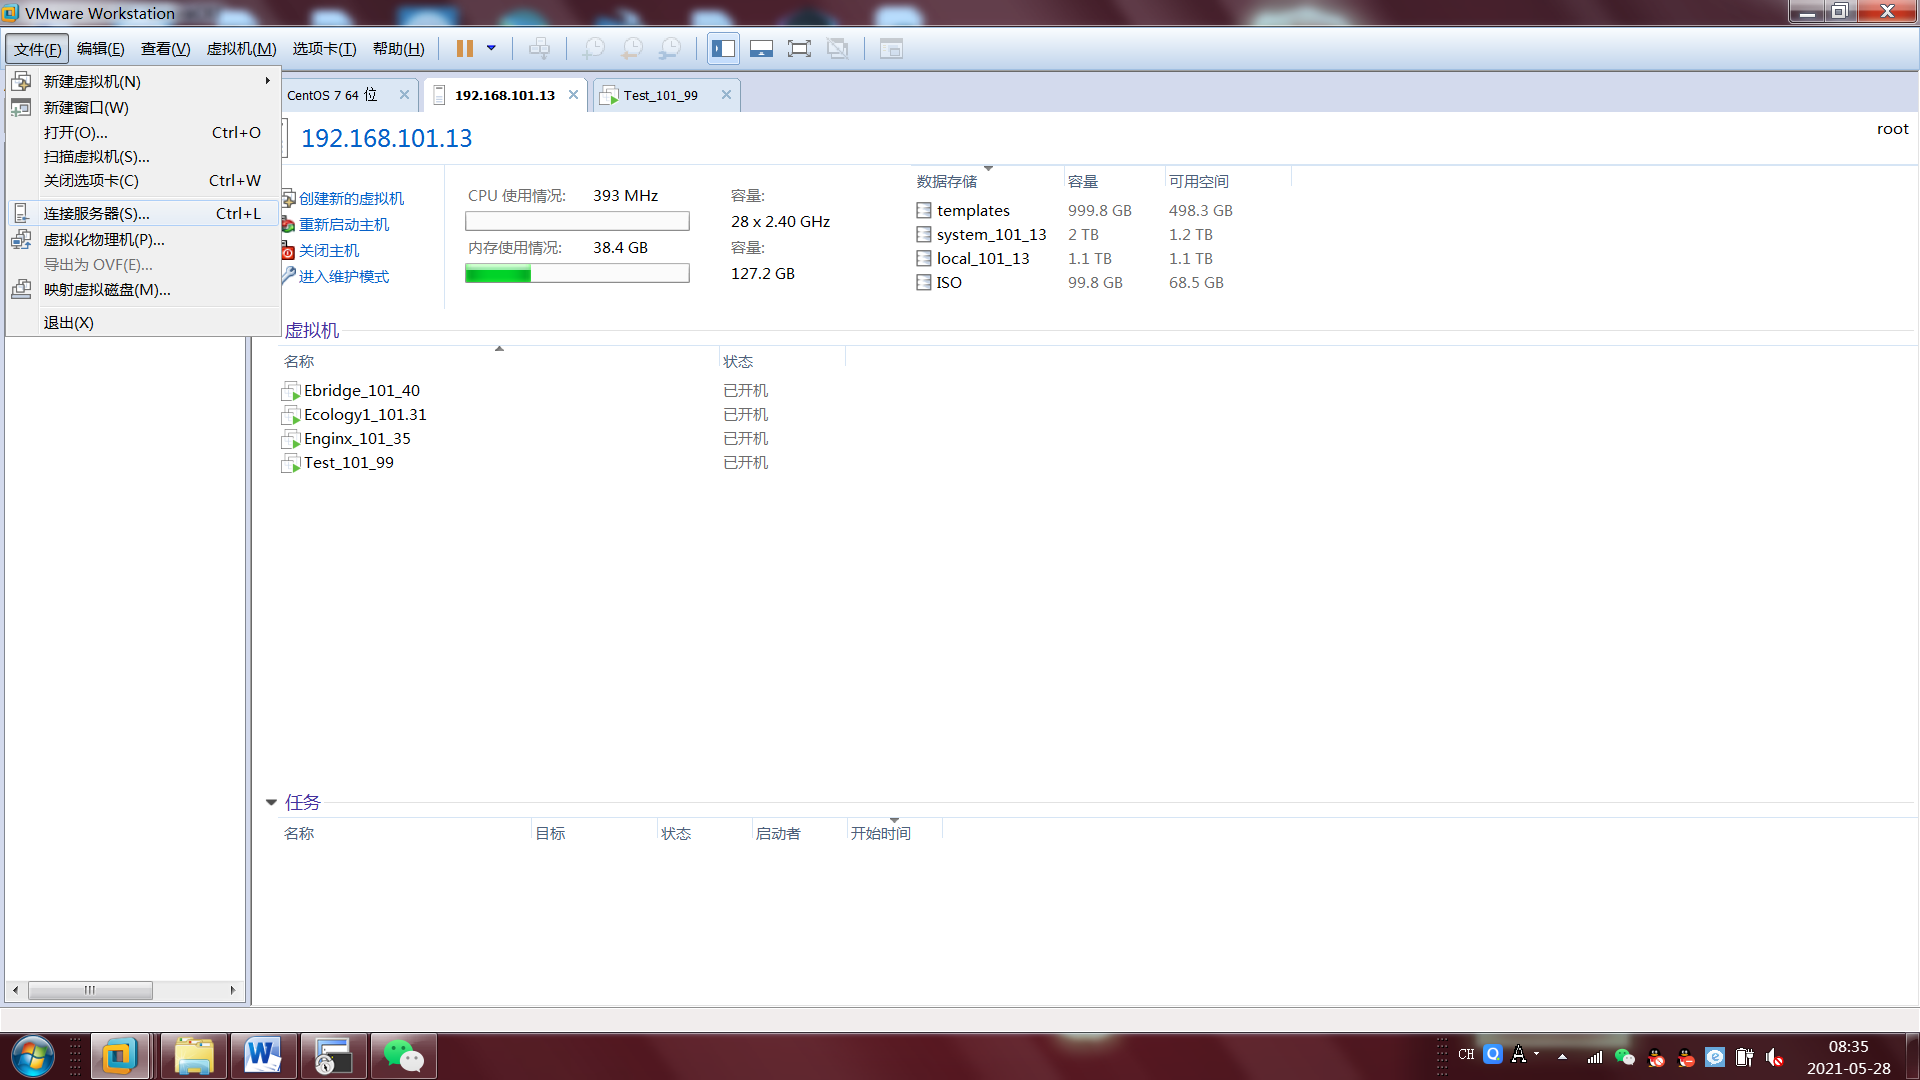
Task: Expand the New Virtual Machine (新建虚拟机) submenu arrow
Action: pyautogui.click(x=267, y=81)
